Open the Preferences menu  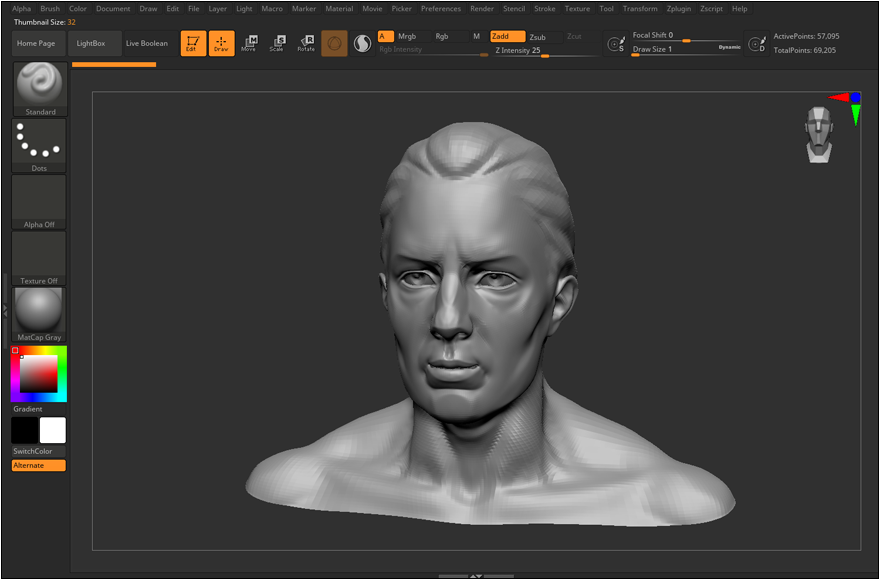[440, 9]
